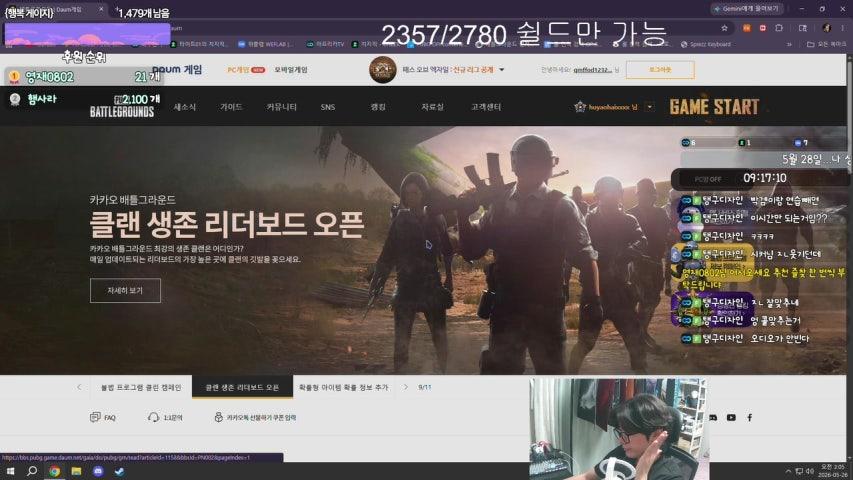Click the taskbar volume icon
This screenshot has width=853, height=480.
pos(810,471)
